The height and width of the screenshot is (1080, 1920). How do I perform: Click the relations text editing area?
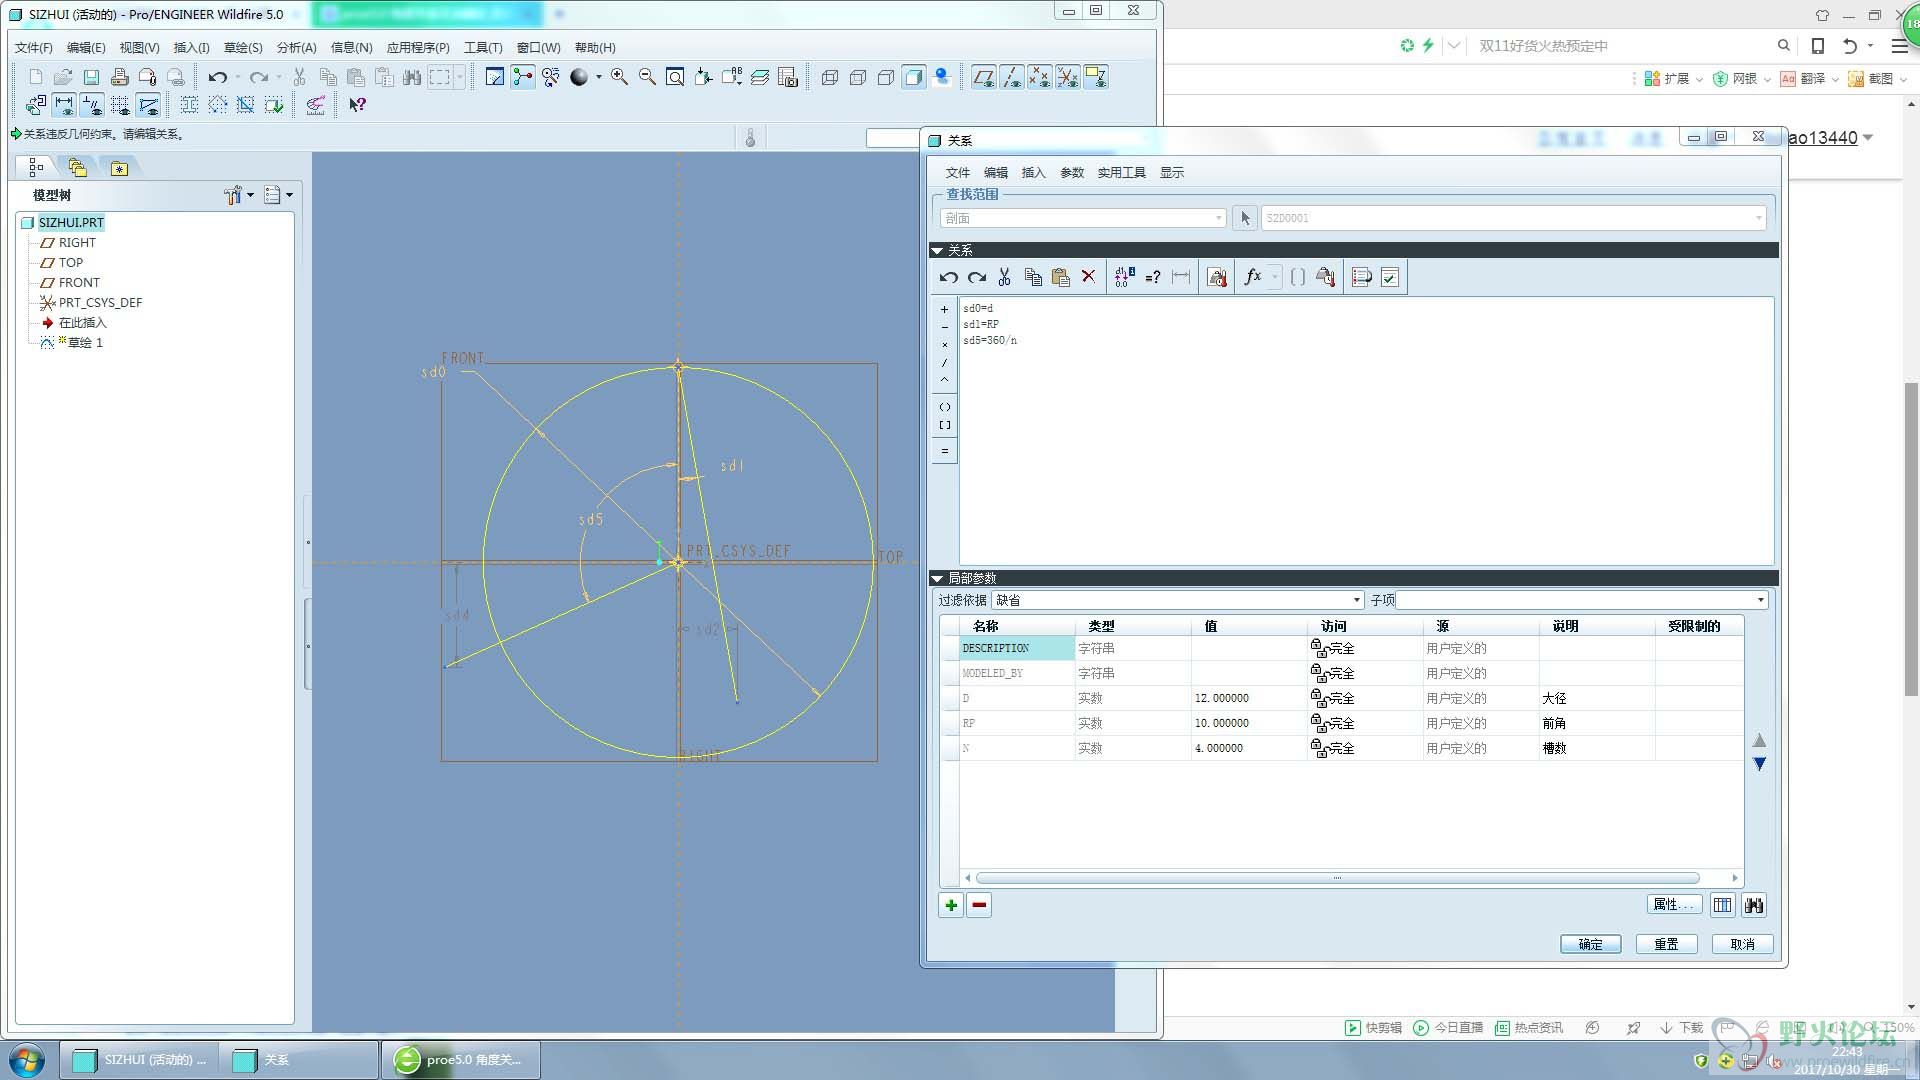[x=1366, y=431]
